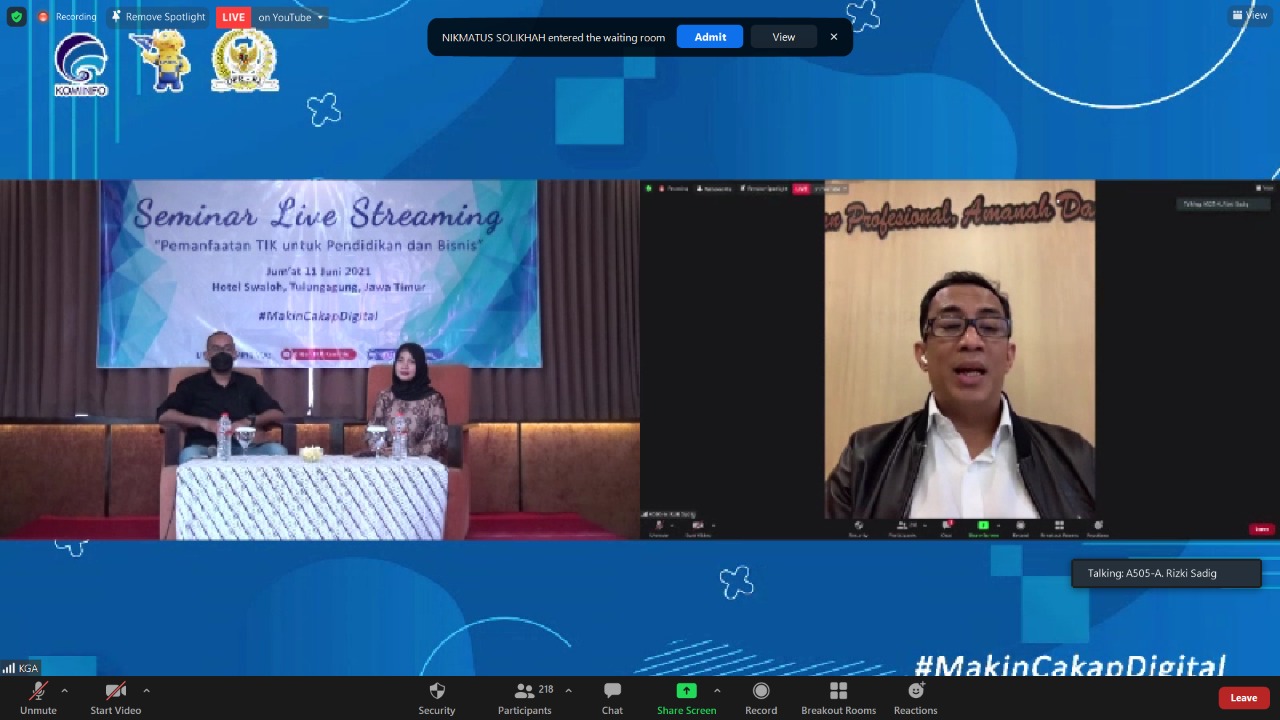
Task: Click the green Share Screen button
Action: click(686, 698)
